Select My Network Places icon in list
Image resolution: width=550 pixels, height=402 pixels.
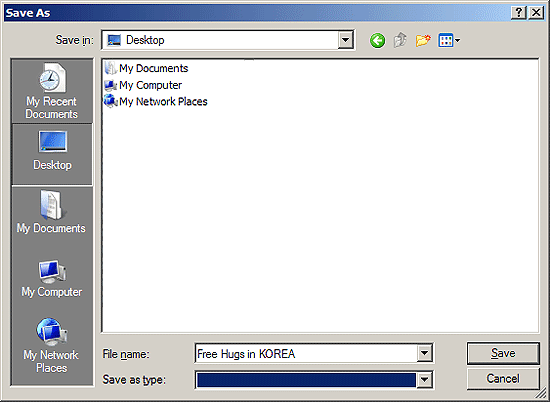coord(111,101)
